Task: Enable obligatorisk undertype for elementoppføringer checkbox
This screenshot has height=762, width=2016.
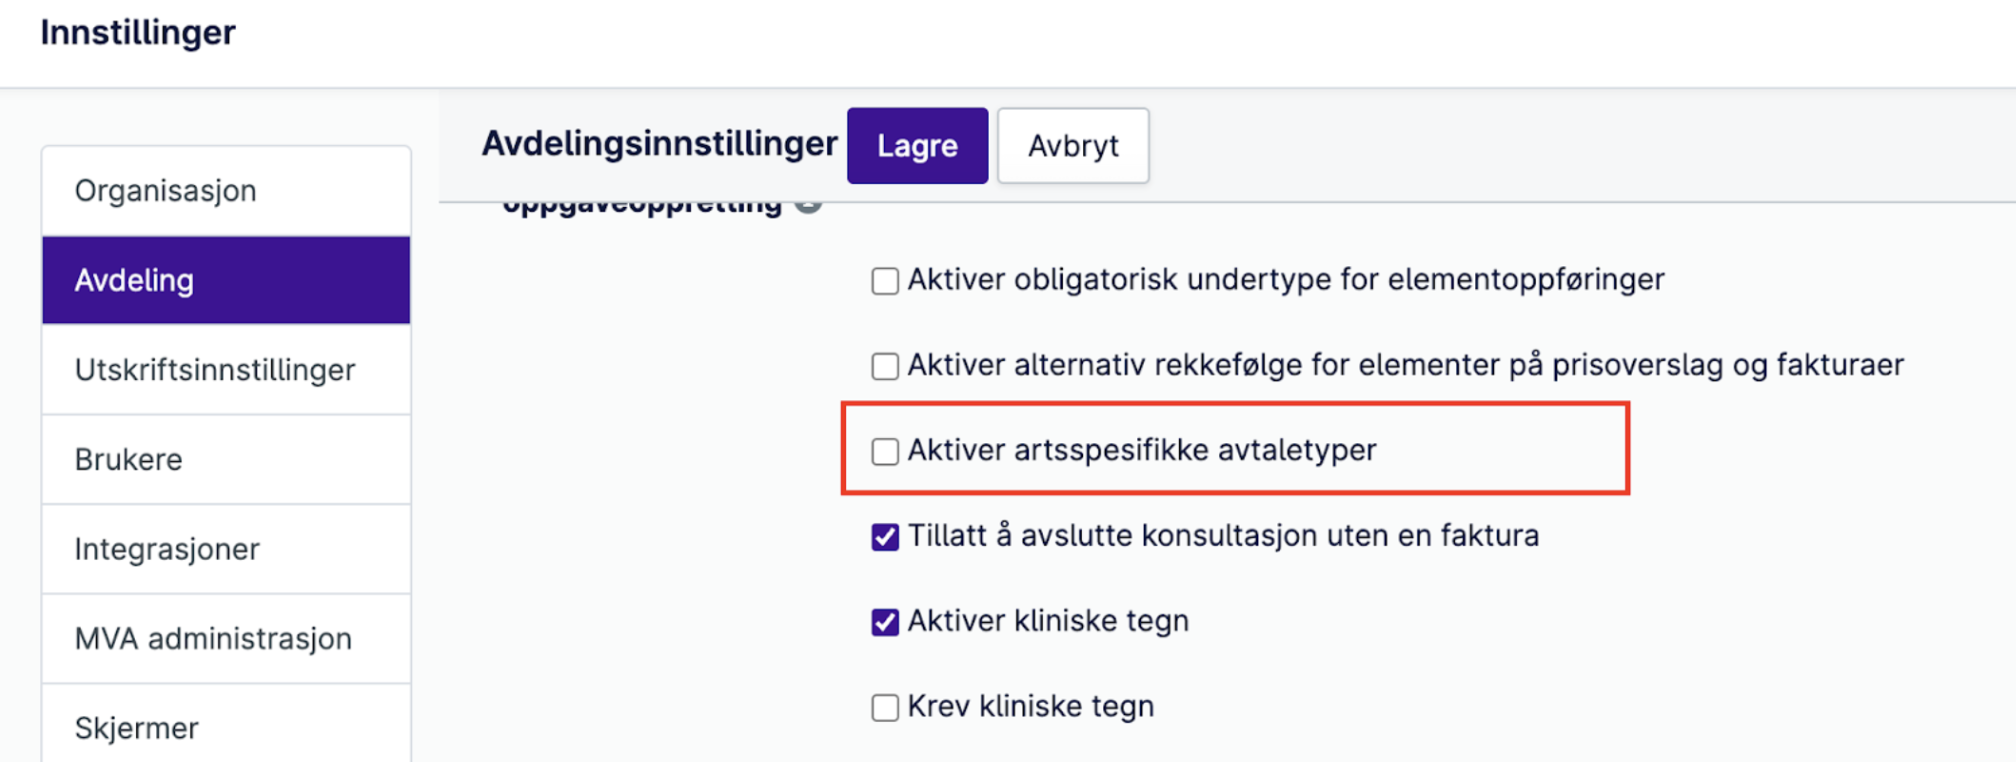Action: click(x=885, y=281)
